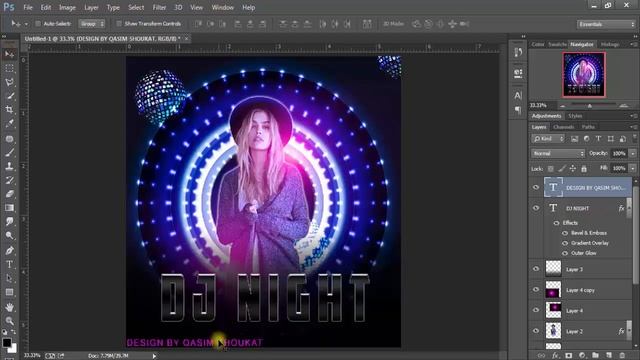640x360 pixels.
Task: Hide Layer 3 with its eye icon
Action: (x=536, y=269)
